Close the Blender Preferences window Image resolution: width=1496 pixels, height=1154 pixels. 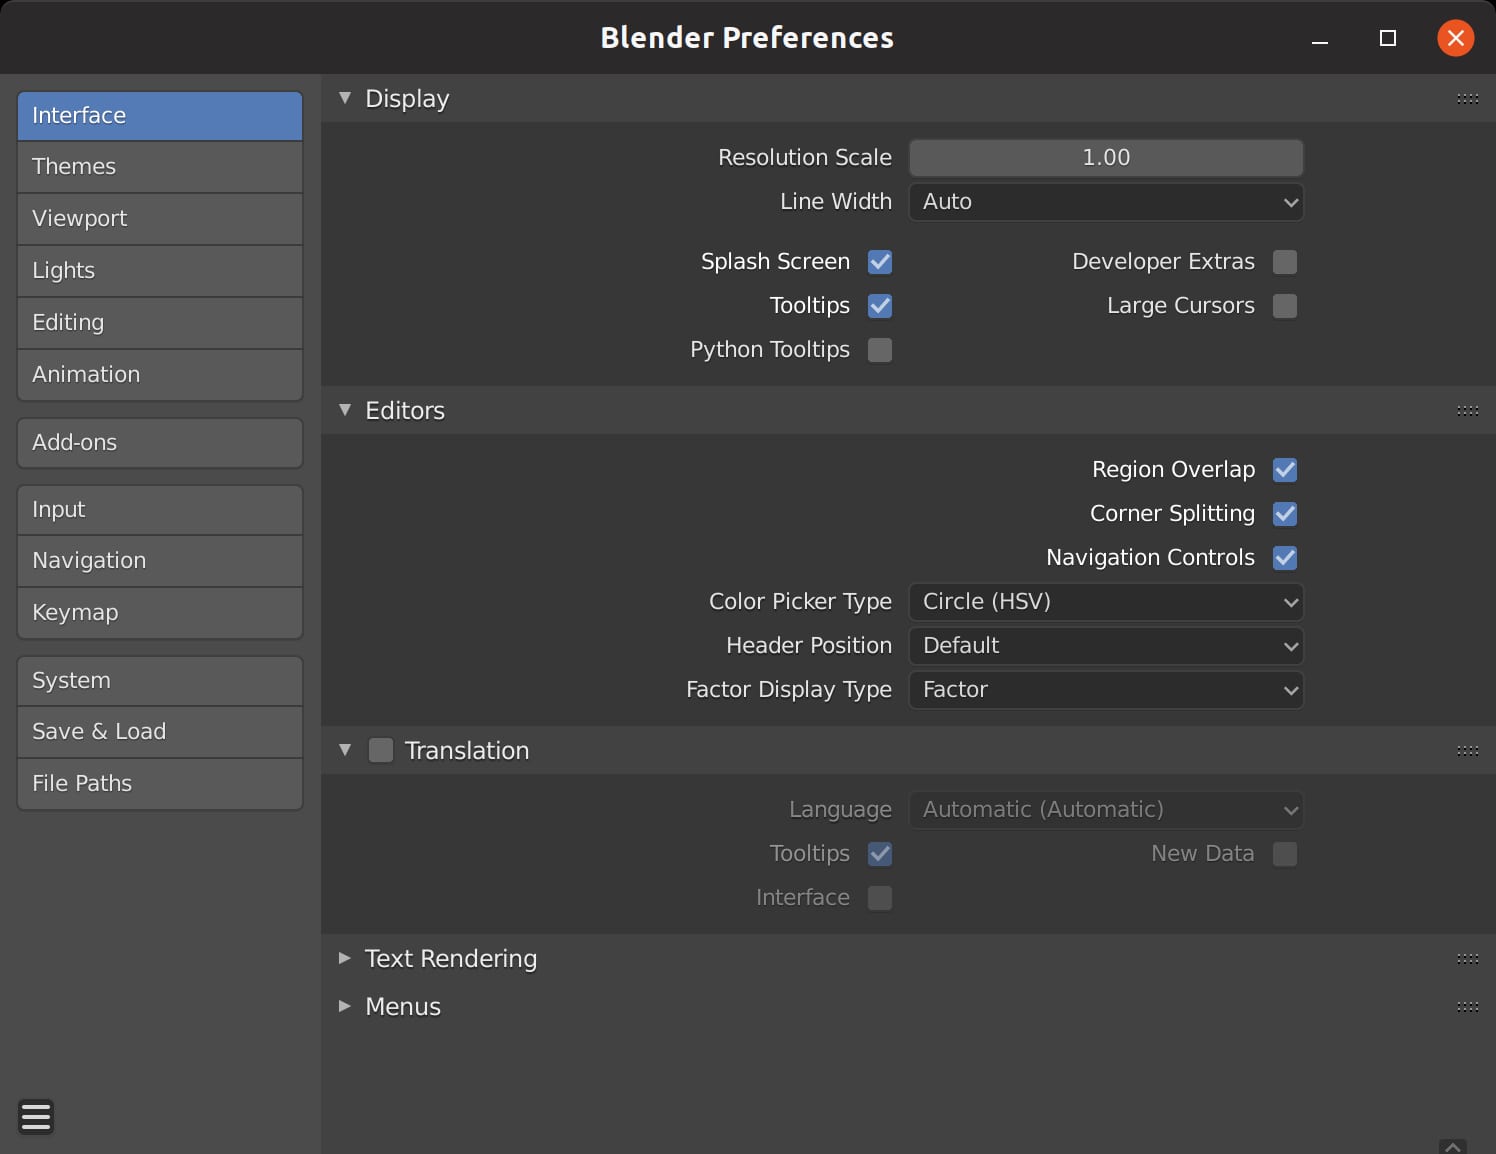click(x=1455, y=38)
